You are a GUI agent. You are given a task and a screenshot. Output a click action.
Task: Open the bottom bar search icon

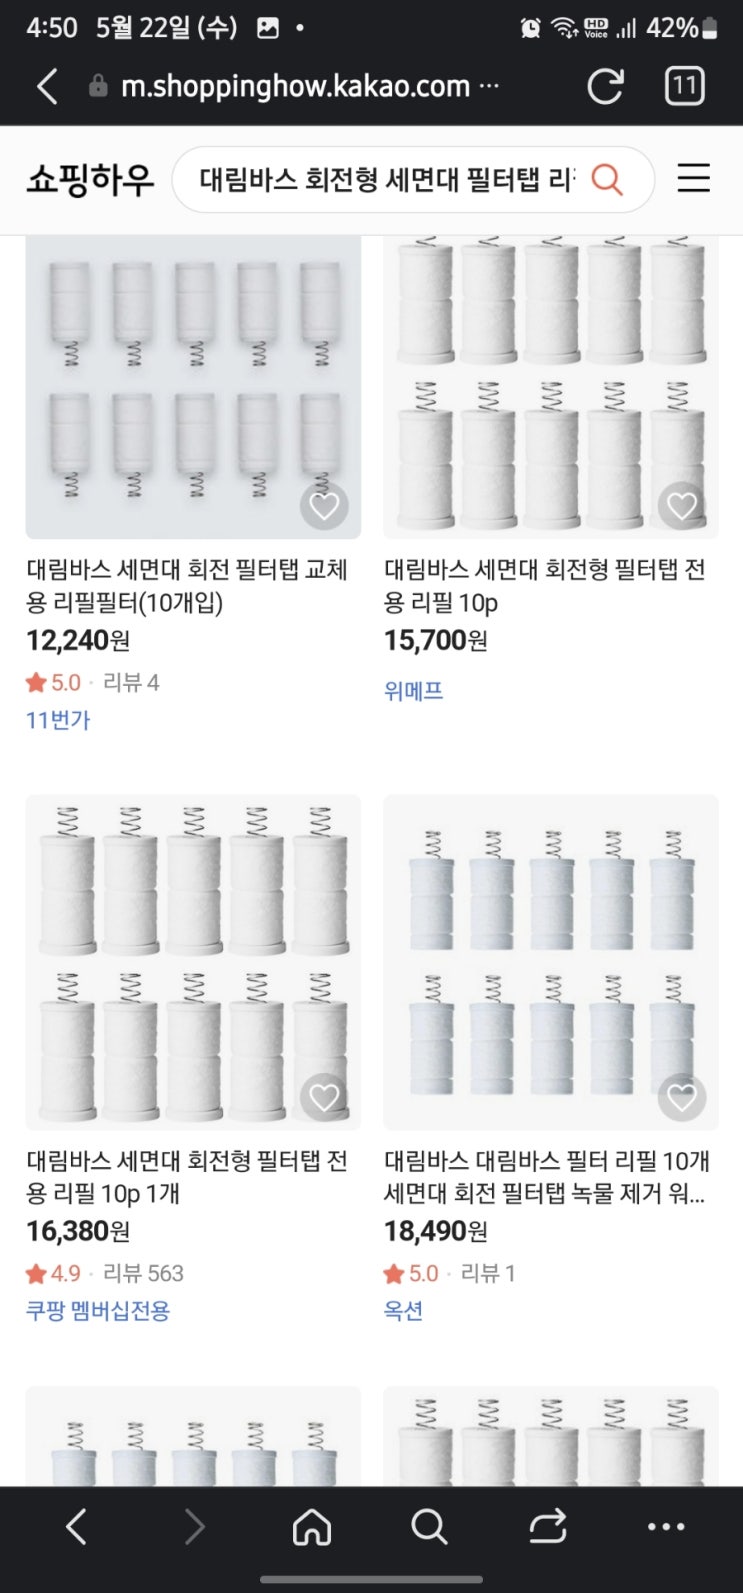[429, 1527]
